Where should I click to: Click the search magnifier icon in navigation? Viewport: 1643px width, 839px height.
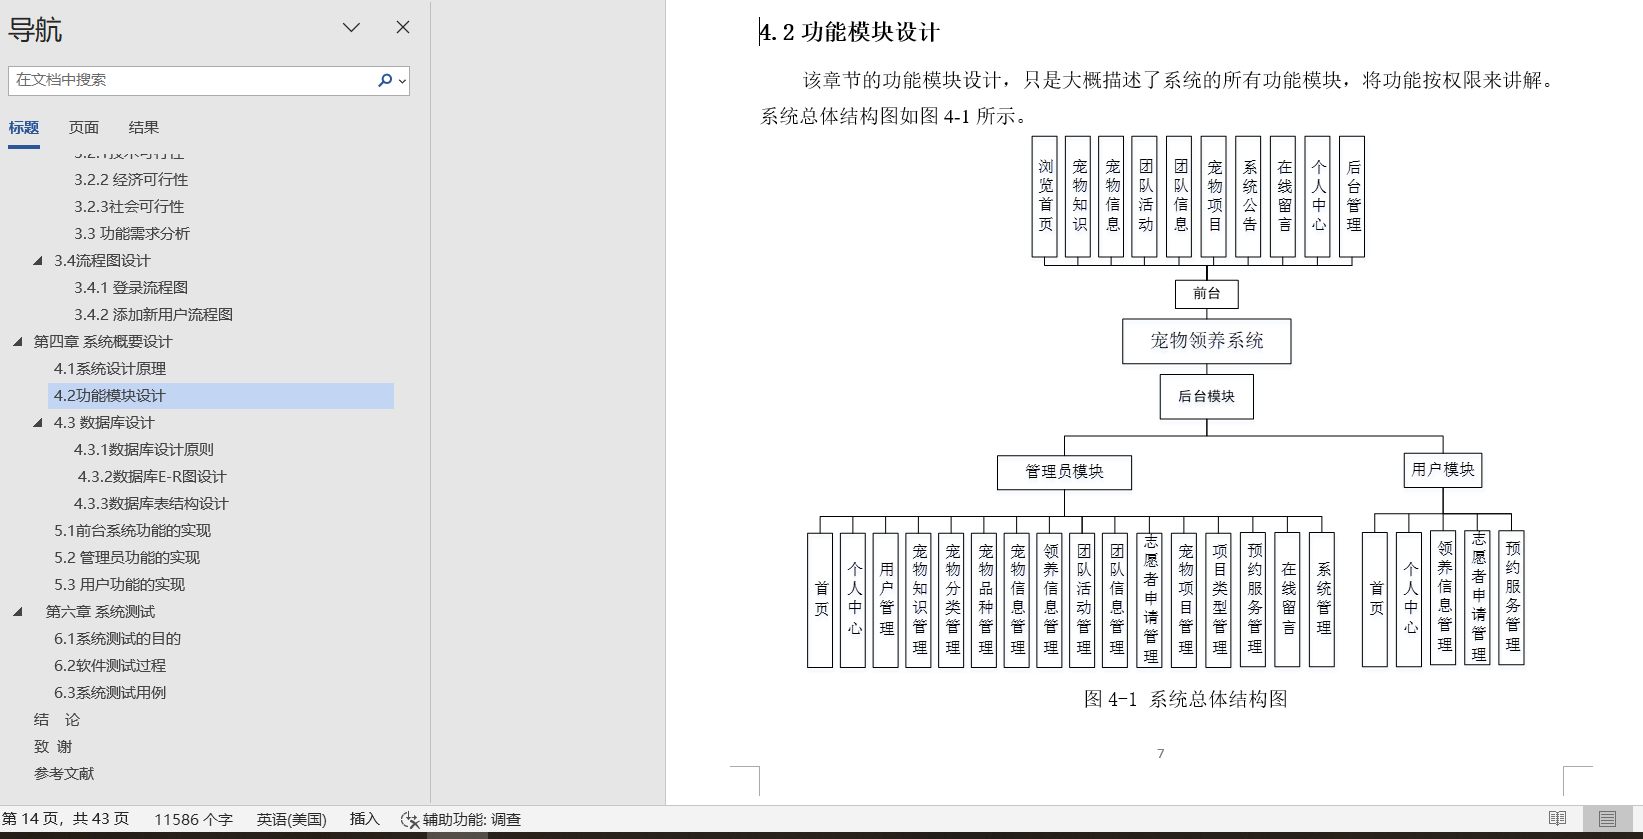click(384, 80)
